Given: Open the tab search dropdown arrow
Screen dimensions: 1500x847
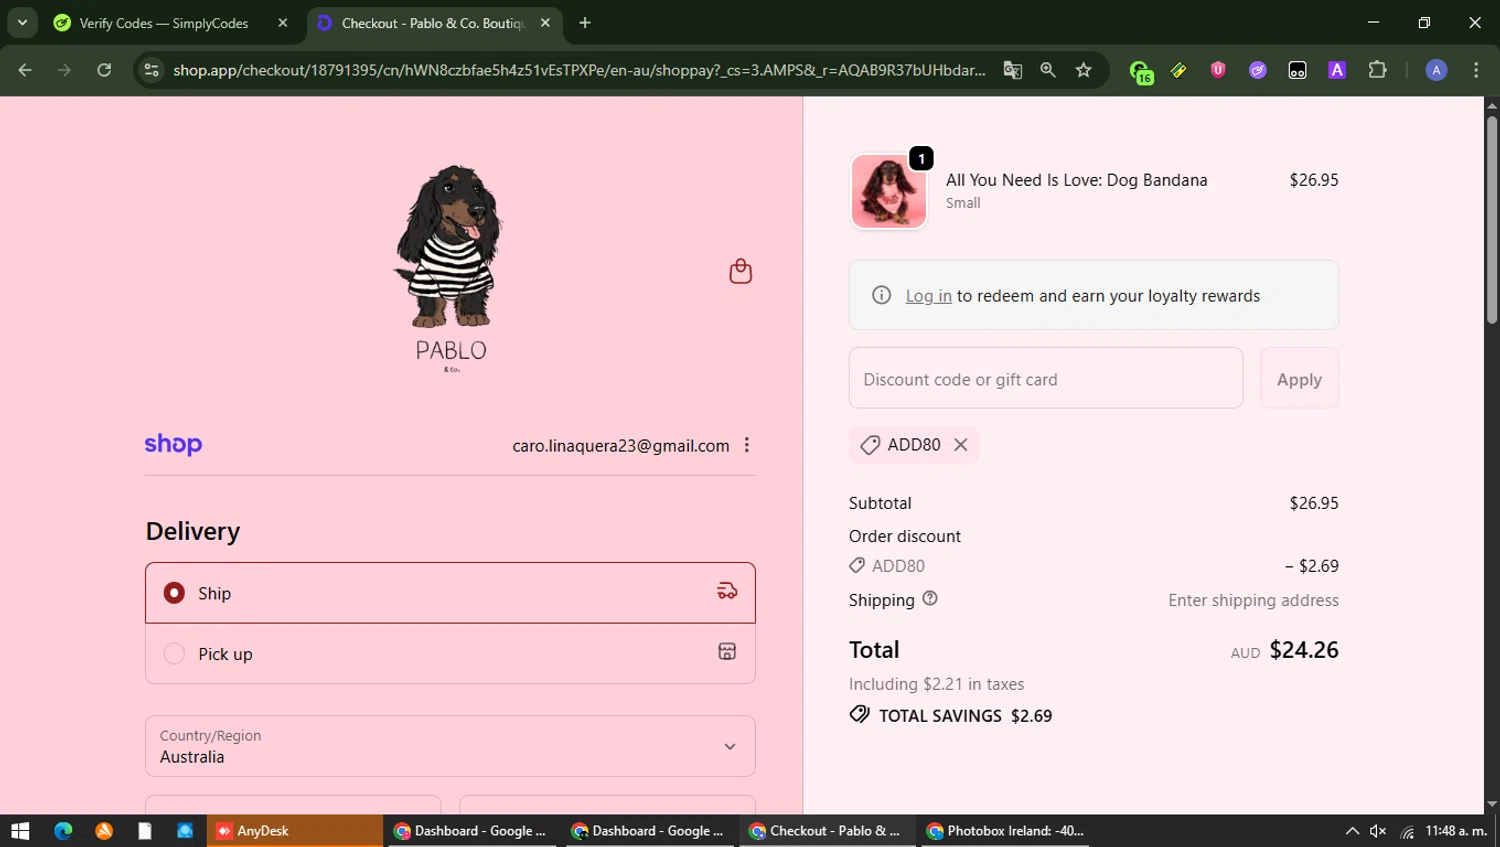Looking at the screenshot, I should [x=22, y=23].
